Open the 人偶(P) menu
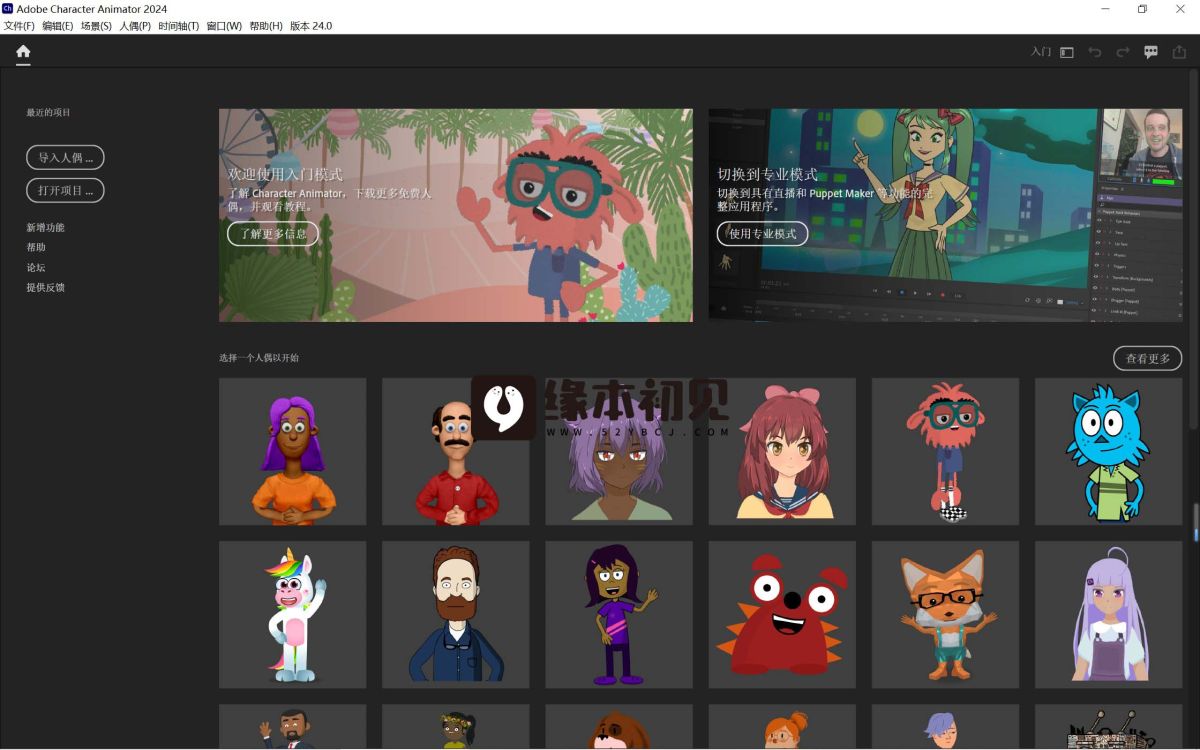 [x=135, y=26]
